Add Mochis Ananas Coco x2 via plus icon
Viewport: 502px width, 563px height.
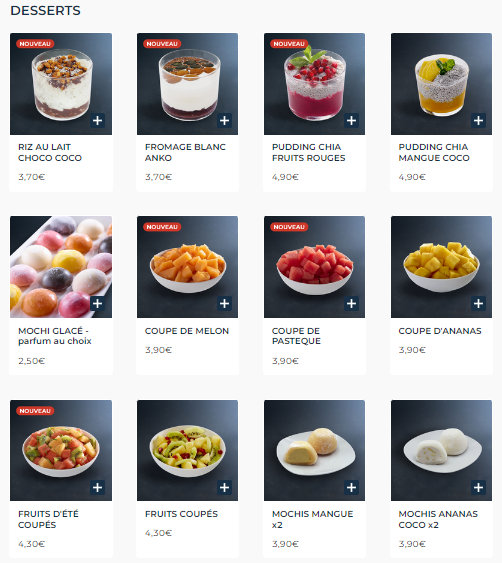coord(478,488)
